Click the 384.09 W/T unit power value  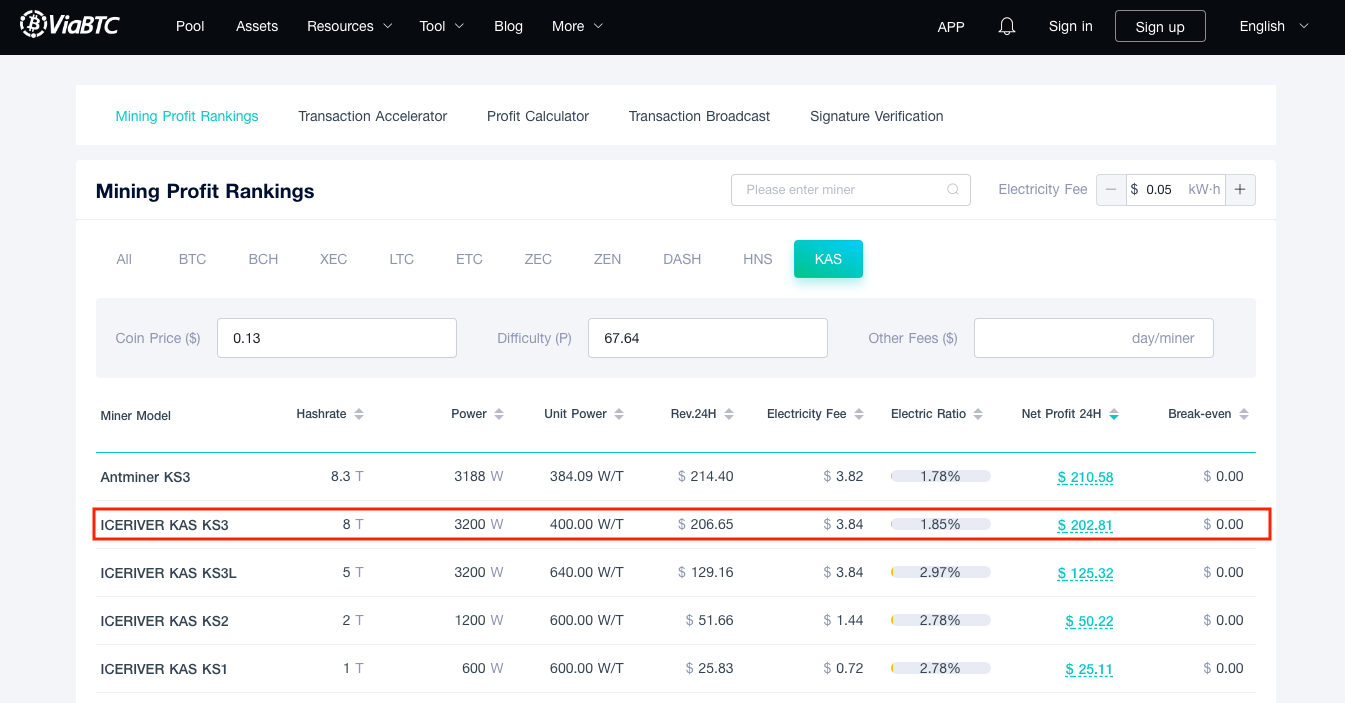[x=587, y=477]
